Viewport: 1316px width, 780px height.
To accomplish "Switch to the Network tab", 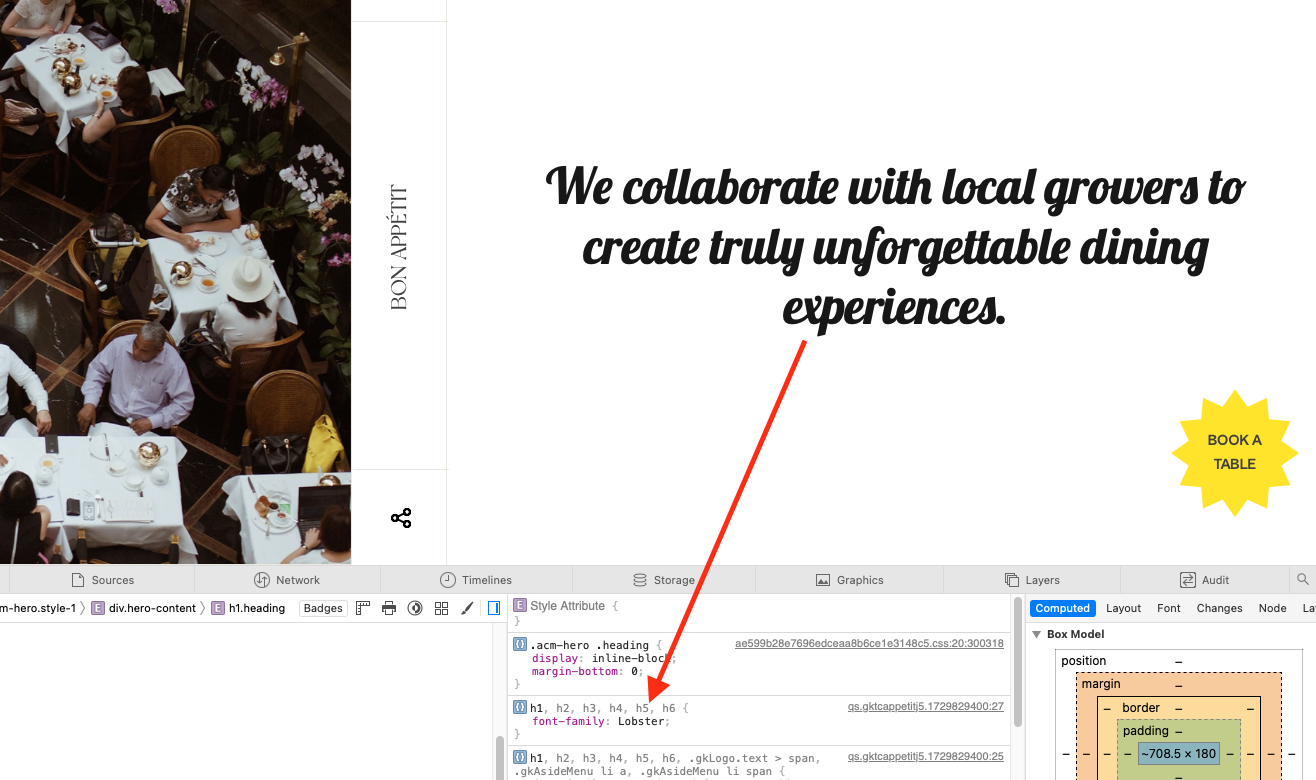I will coord(287,580).
